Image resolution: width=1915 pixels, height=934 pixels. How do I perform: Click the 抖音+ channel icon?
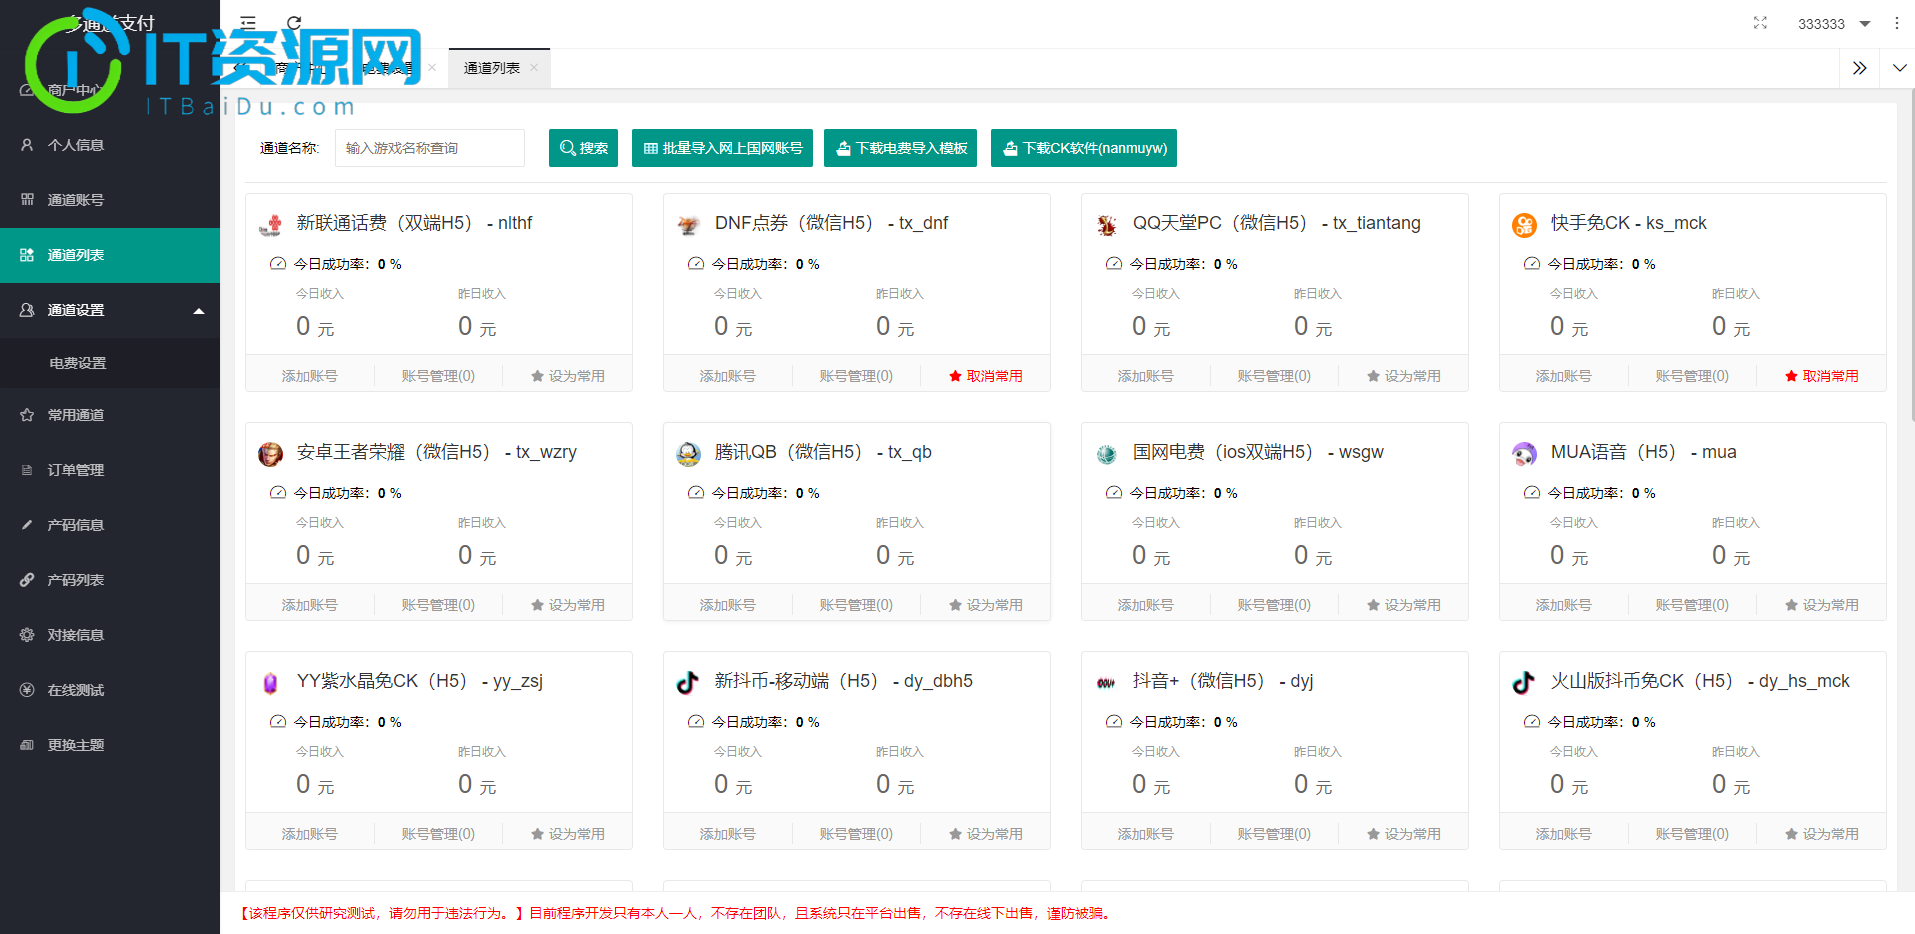[1106, 683]
